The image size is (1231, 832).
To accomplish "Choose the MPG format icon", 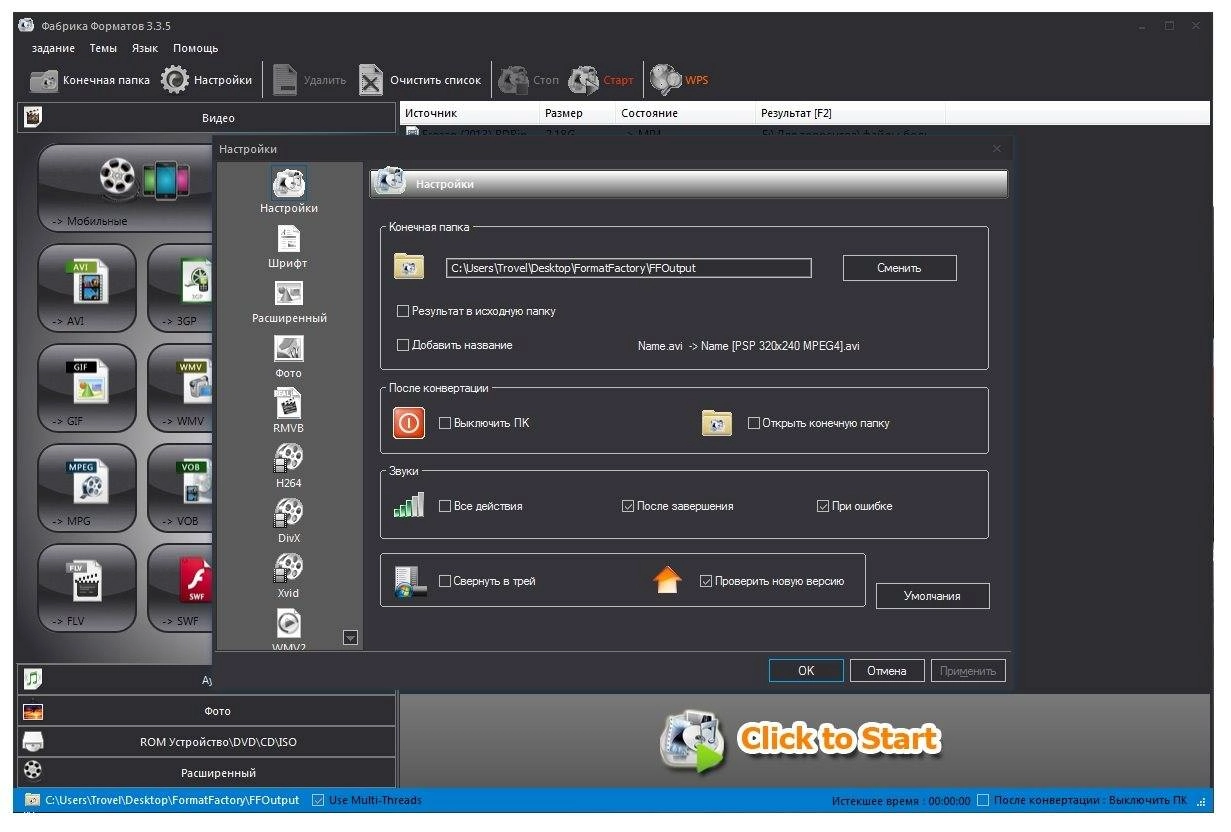I will (87, 488).
